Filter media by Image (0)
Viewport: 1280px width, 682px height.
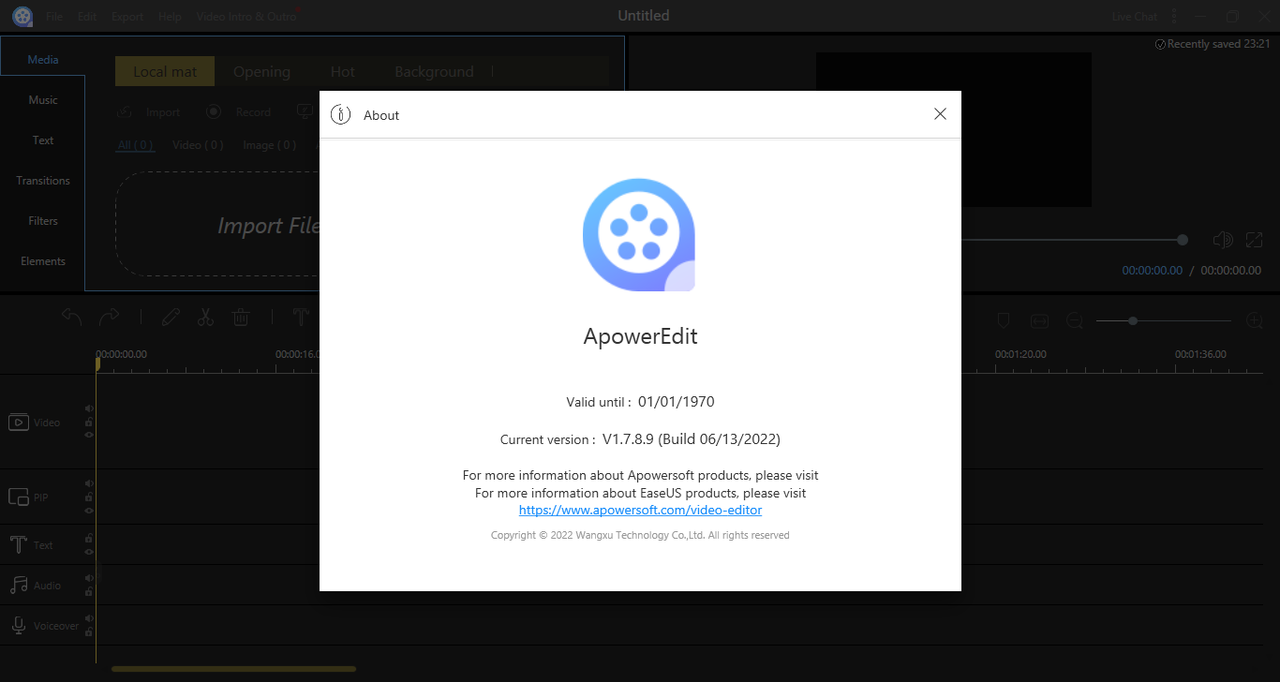click(270, 145)
